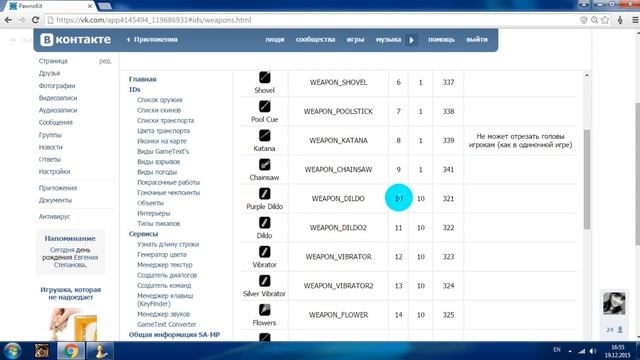Select WEAPON_KATANA text cell
Image resolution: width=640 pixels, height=360 pixels.
pos(338,140)
